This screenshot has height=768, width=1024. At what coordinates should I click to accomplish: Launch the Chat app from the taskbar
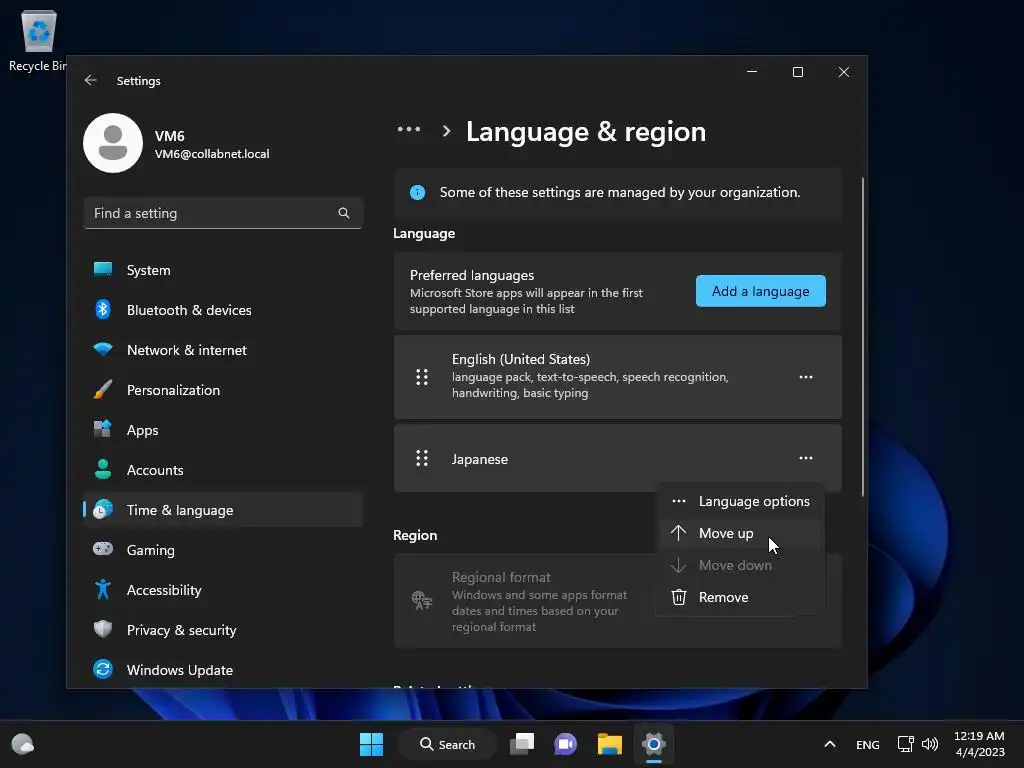566,744
